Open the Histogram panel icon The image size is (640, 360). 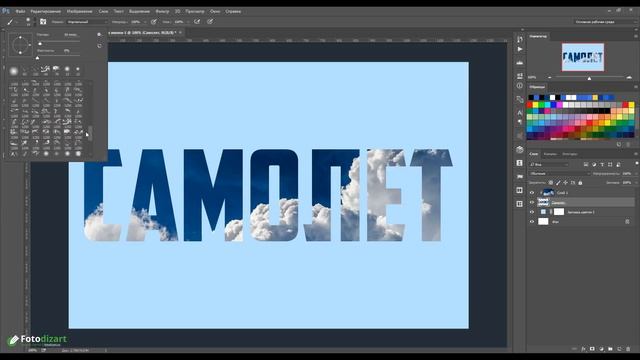point(520,62)
